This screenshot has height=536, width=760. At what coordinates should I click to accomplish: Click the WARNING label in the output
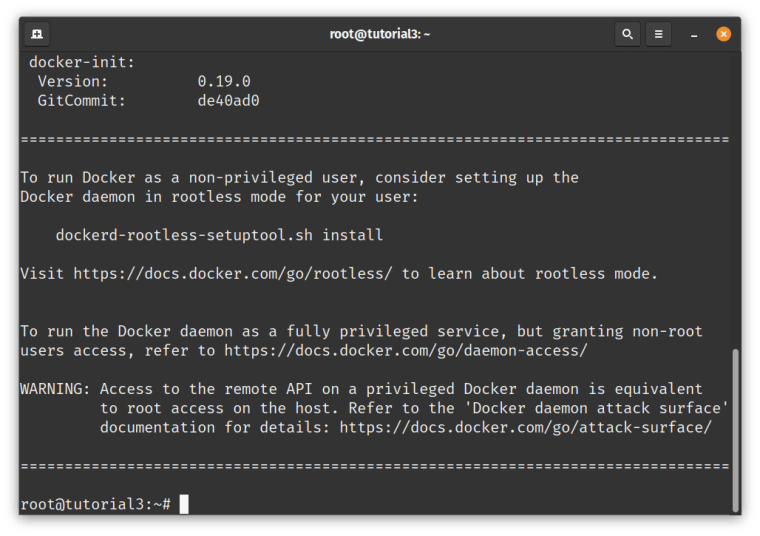55,389
